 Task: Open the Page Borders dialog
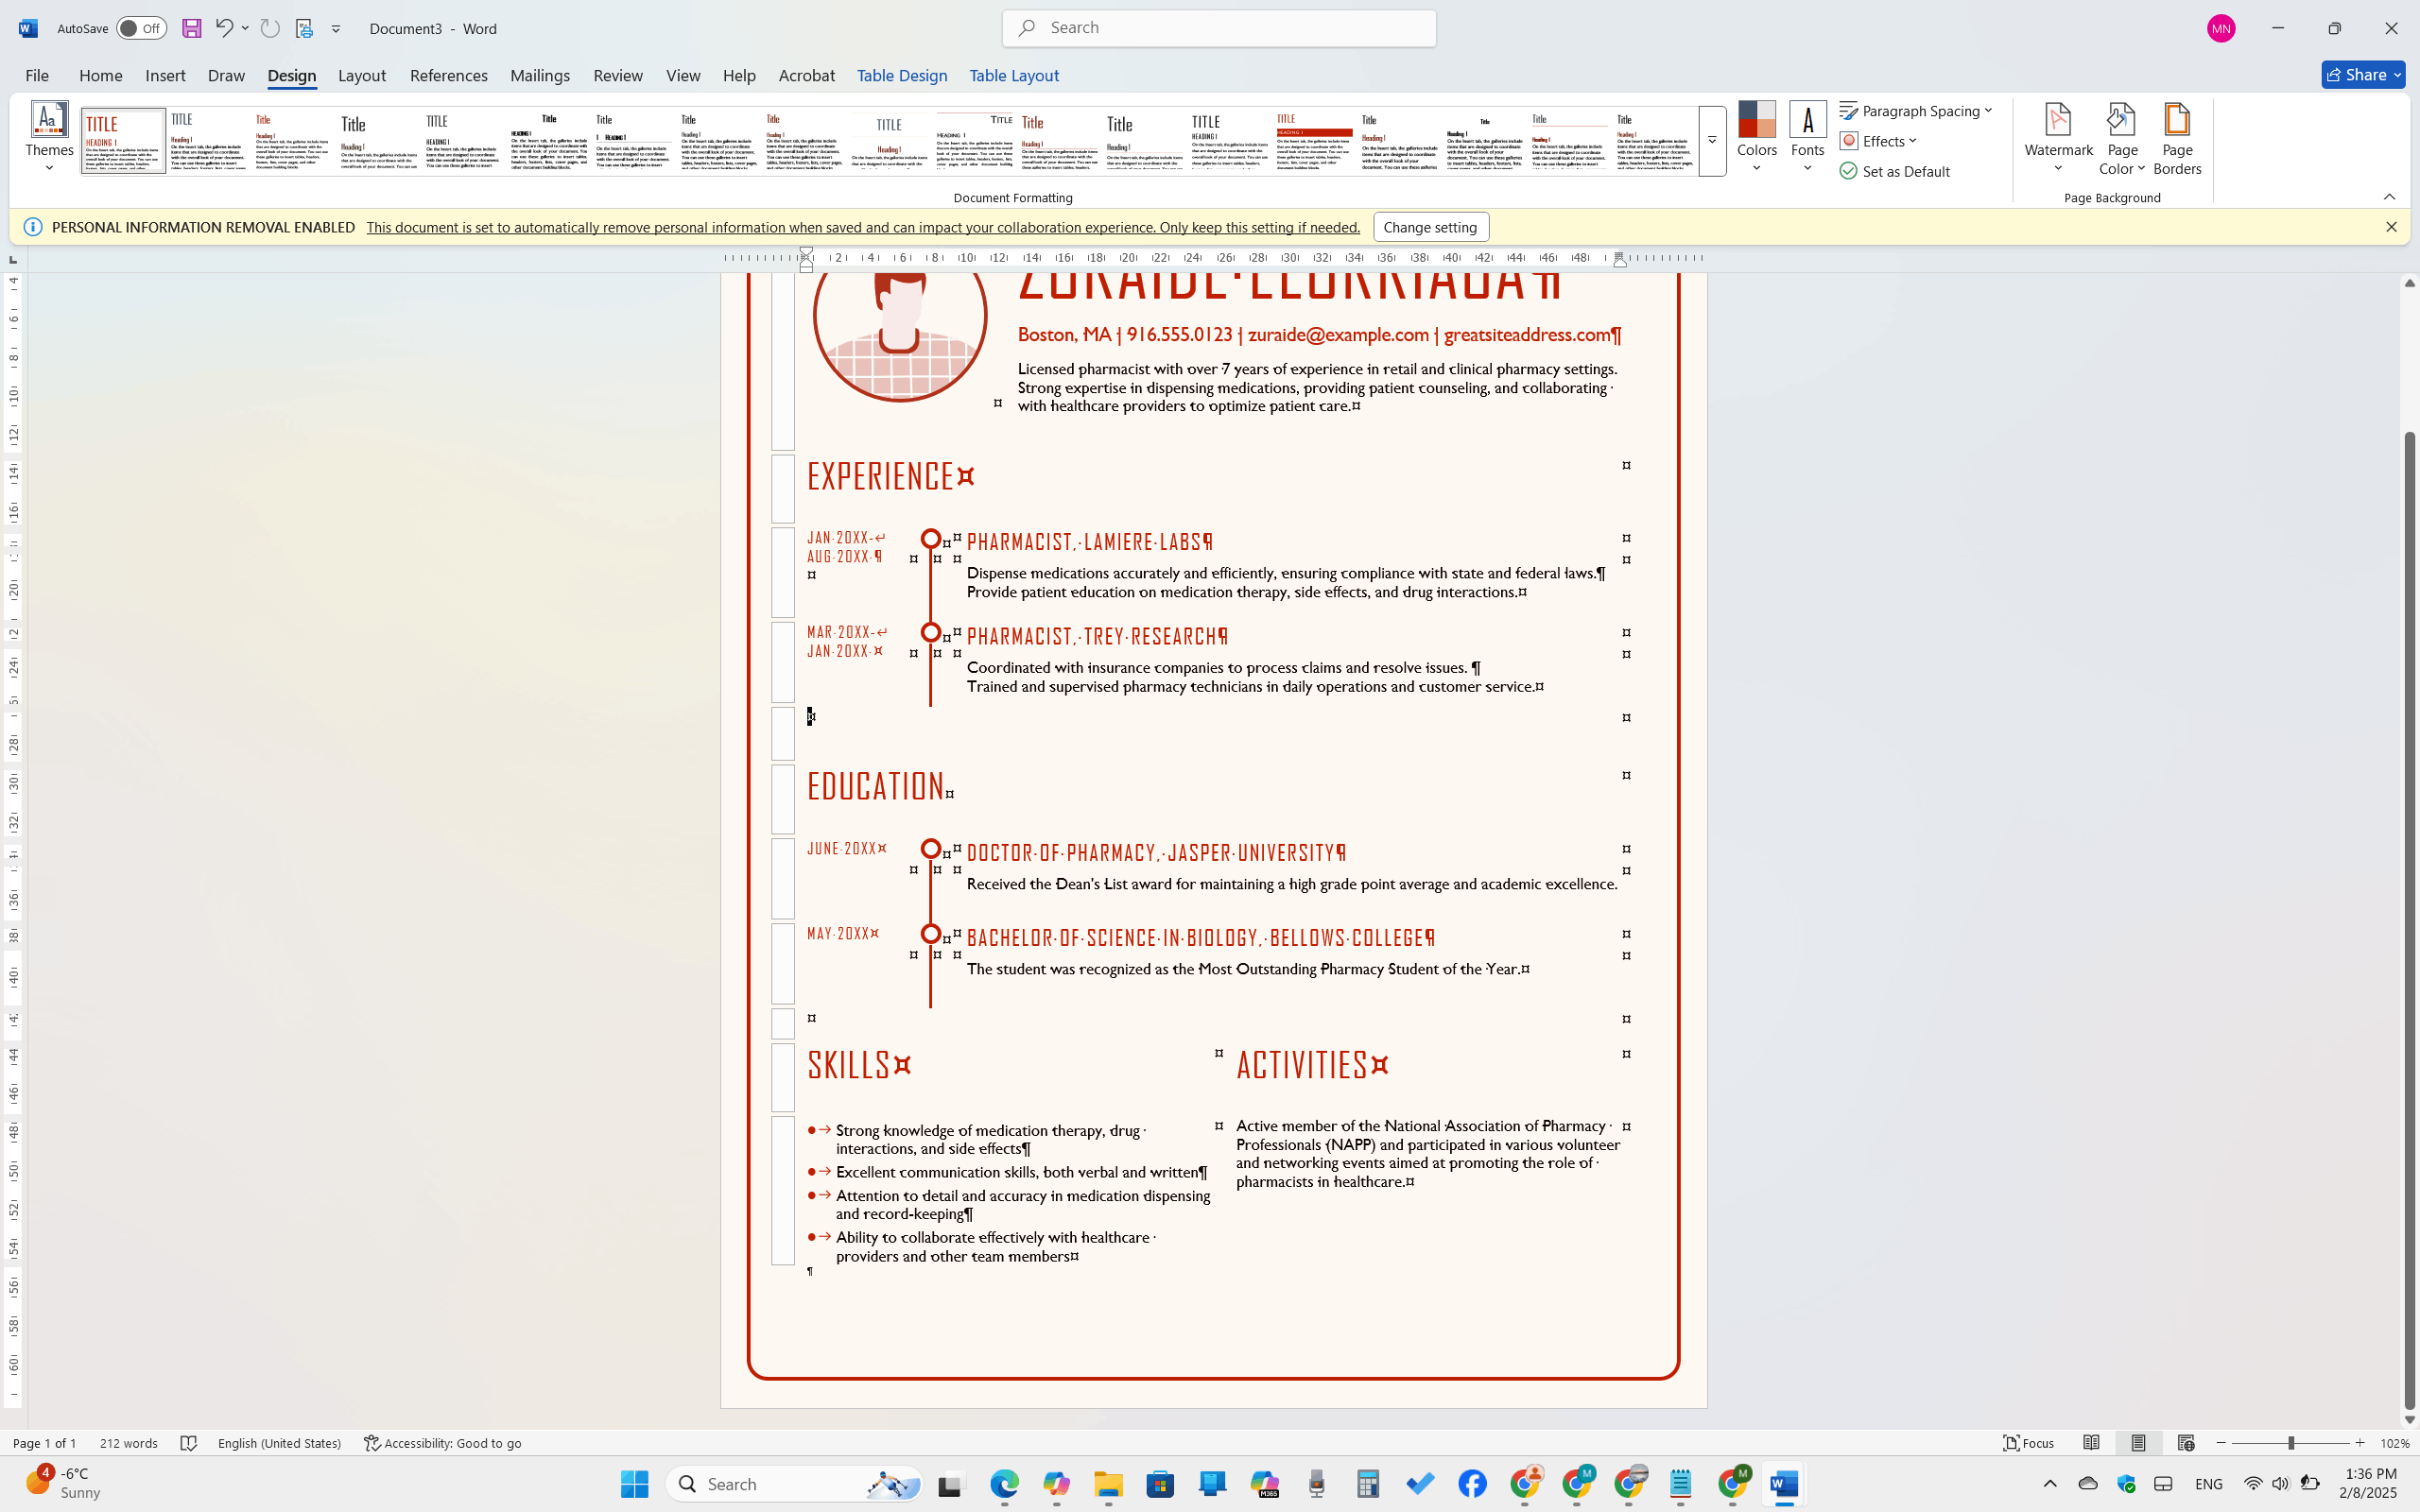(x=2176, y=138)
